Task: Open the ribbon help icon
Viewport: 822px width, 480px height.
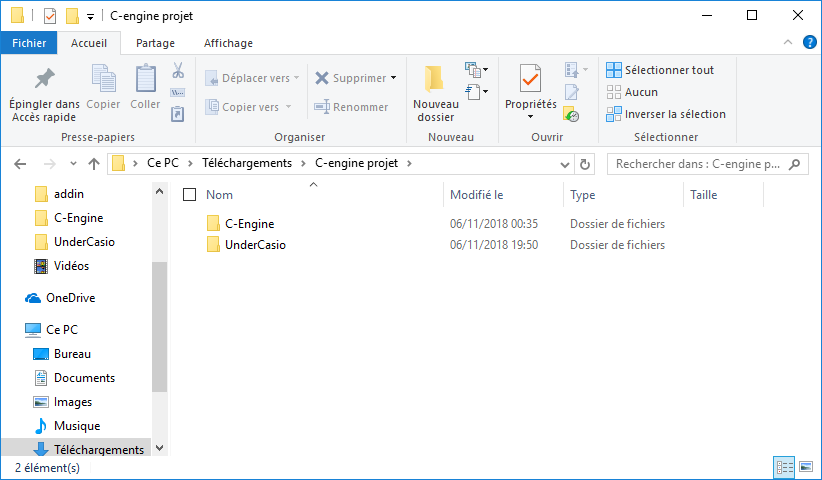Action: point(809,42)
